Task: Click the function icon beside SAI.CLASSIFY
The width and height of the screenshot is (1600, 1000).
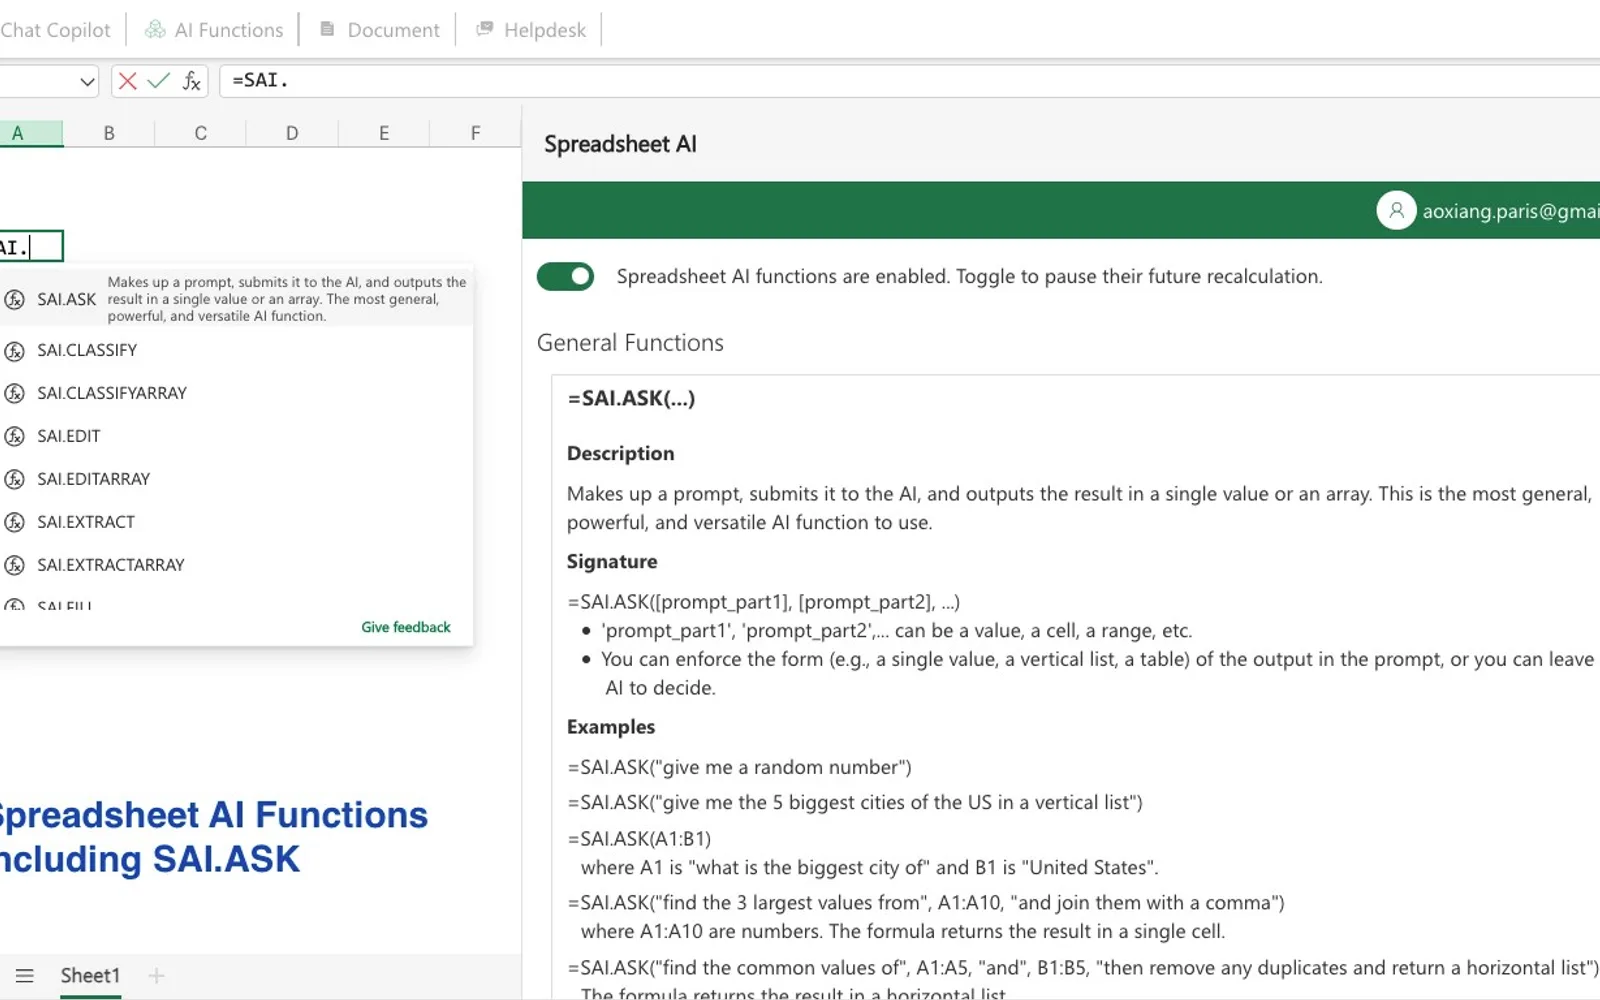Action: pyautogui.click(x=15, y=351)
